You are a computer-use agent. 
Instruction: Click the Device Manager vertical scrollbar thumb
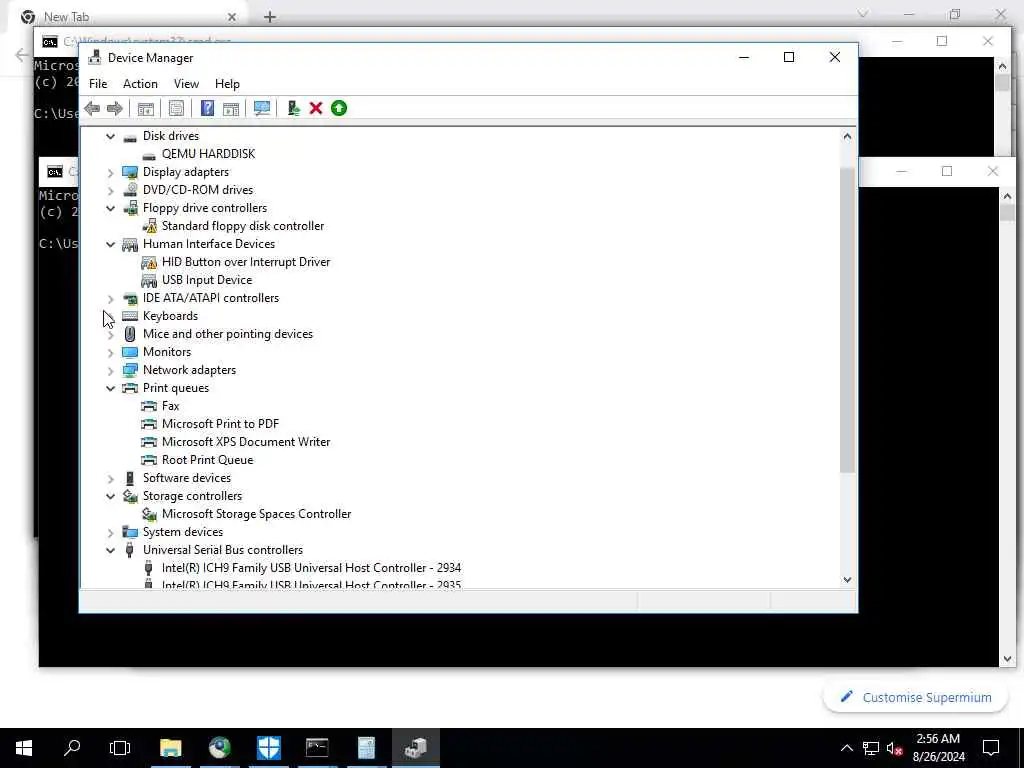[x=847, y=320]
